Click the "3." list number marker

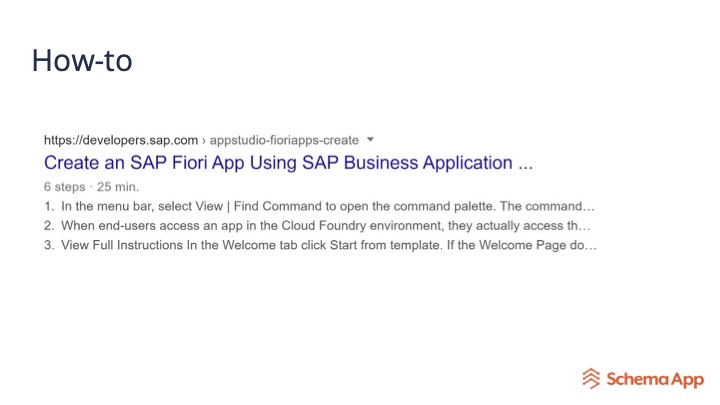point(49,245)
